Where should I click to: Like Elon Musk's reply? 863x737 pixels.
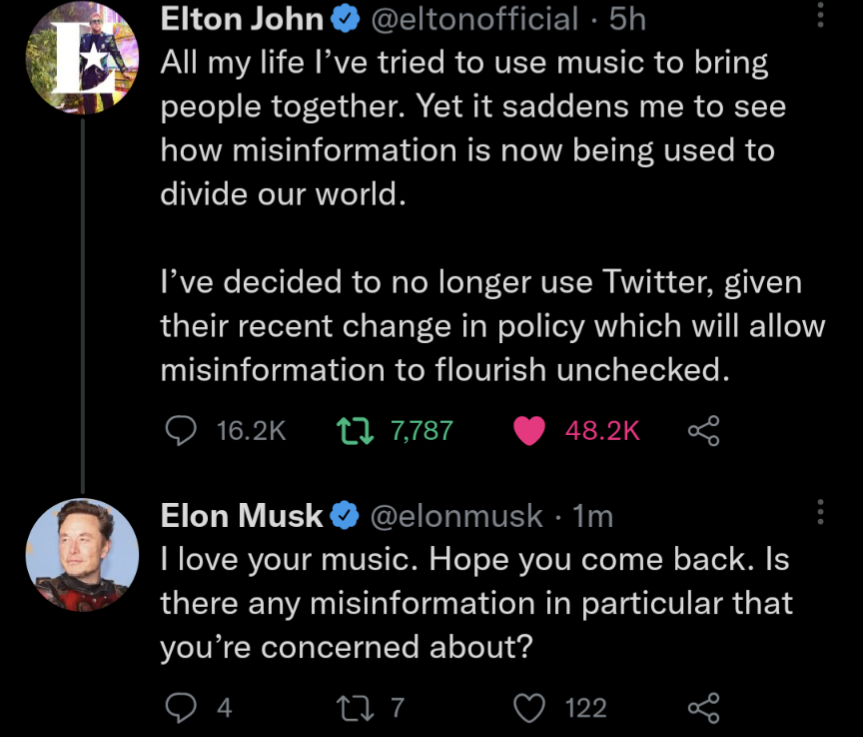click(x=529, y=708)
